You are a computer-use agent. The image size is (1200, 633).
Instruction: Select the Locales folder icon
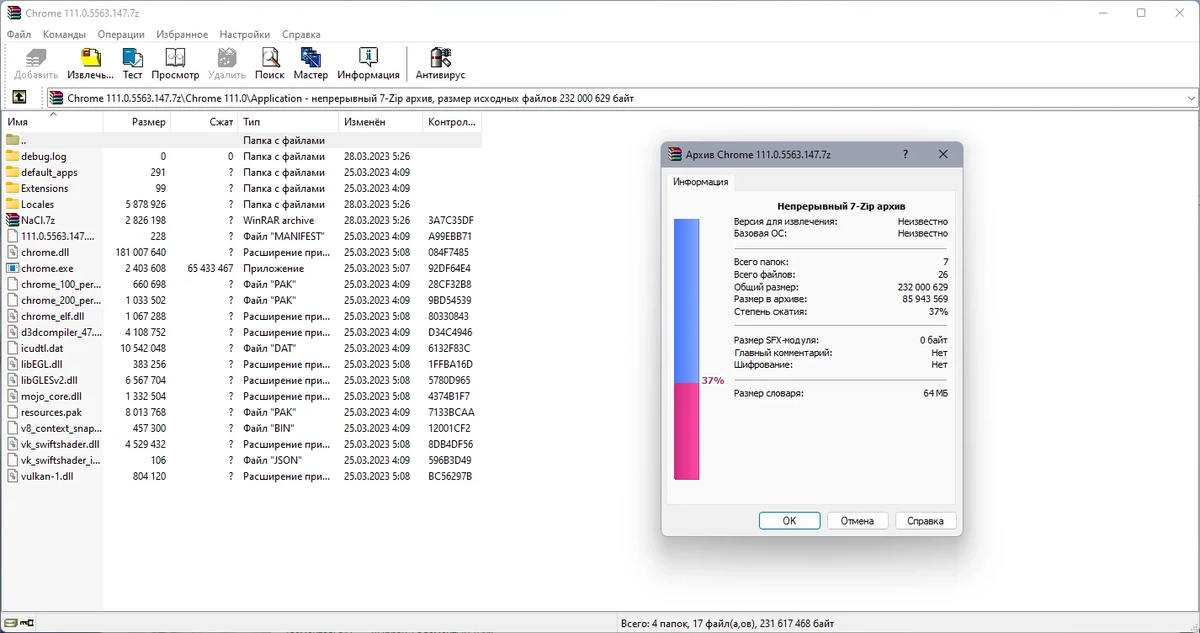13,204
